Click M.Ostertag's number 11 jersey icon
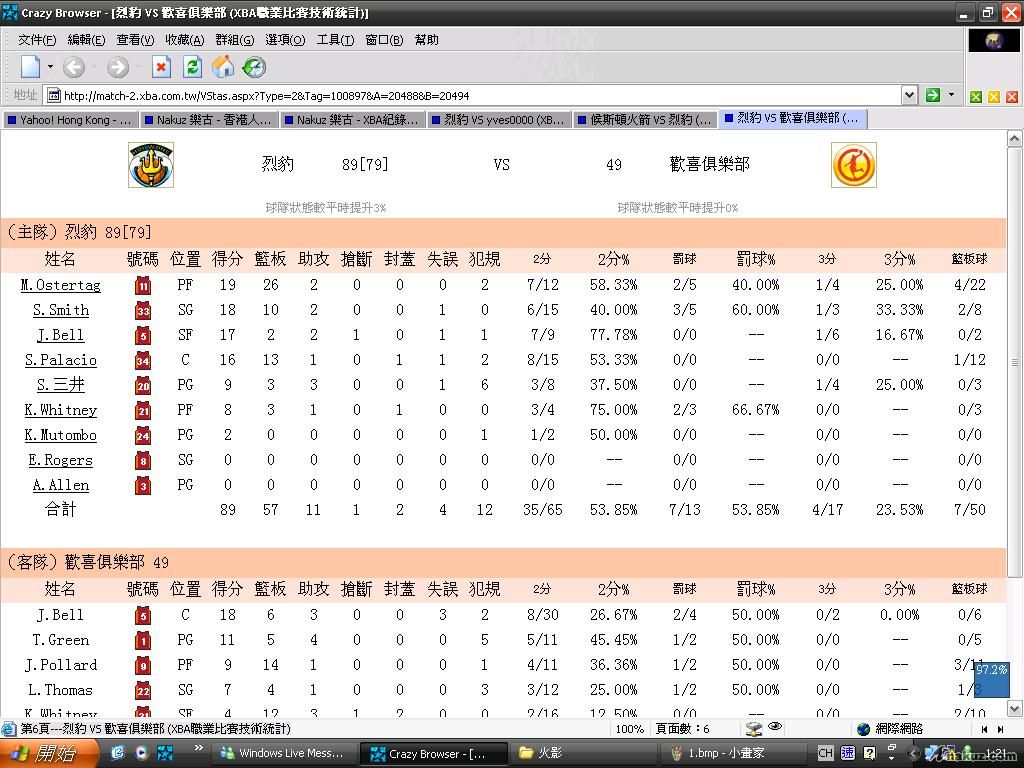Screen dimensions: 1024x768 (143, 285)
